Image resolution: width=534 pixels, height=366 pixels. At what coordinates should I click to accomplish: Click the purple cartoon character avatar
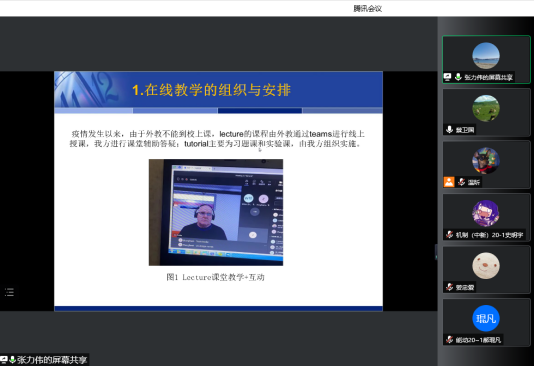[486, 213]
